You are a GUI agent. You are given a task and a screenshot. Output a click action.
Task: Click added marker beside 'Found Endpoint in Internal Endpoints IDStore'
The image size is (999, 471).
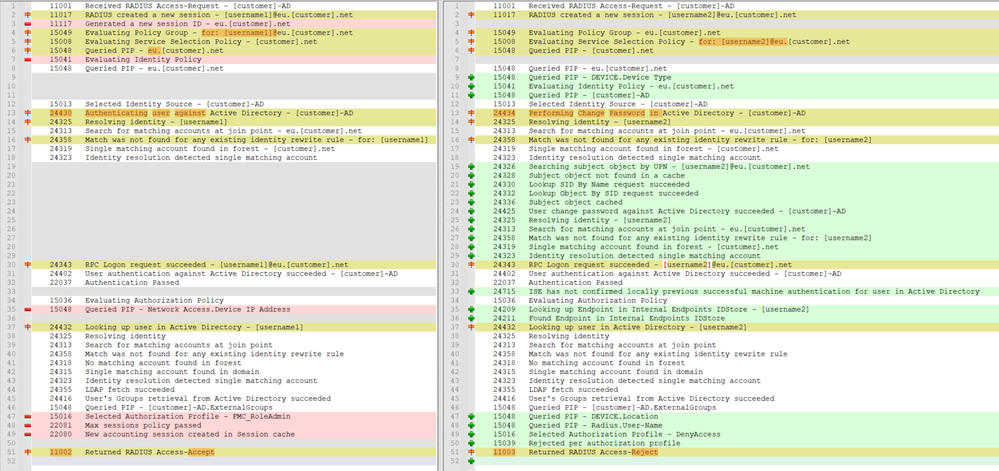tap(471, 318)
